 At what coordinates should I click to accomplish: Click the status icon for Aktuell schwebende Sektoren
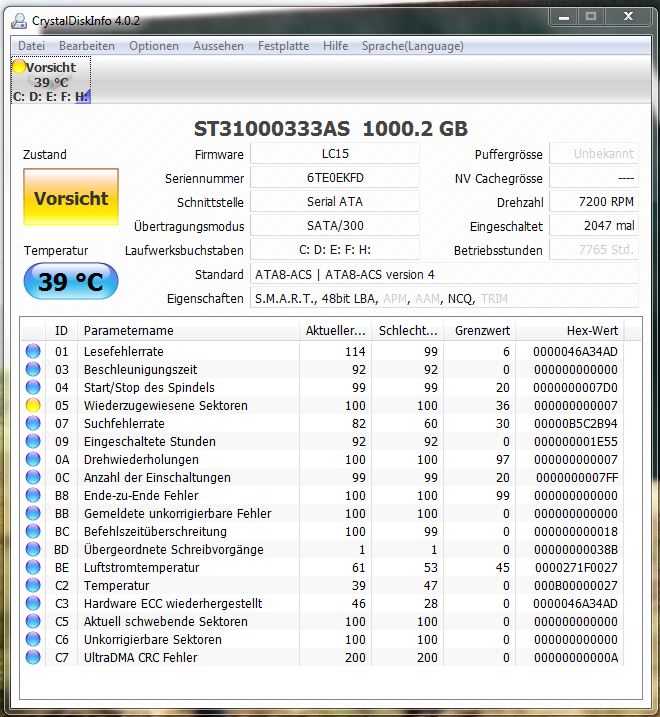[33, 621]
